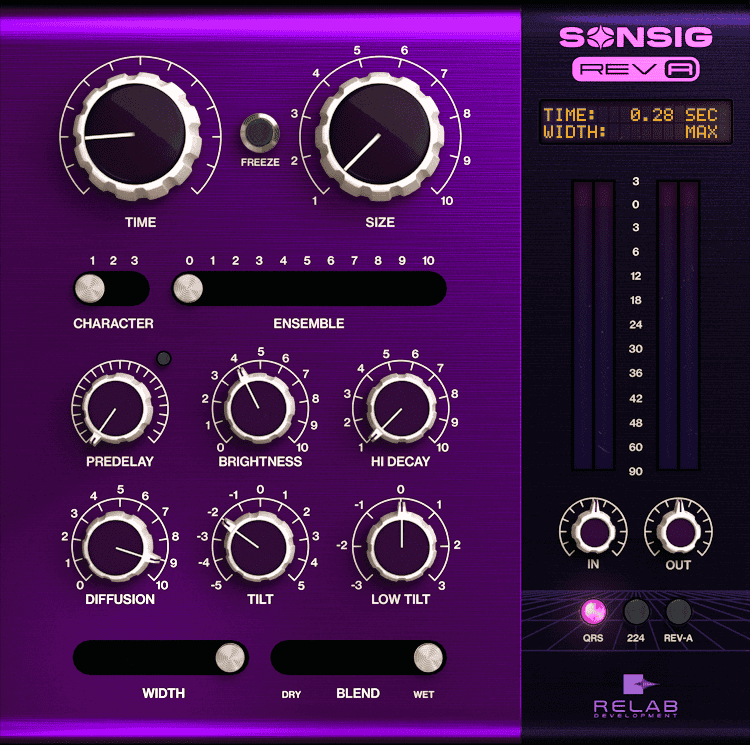Select the 224 reverb mode
The image size is (750, 745).
pos(636,612)
